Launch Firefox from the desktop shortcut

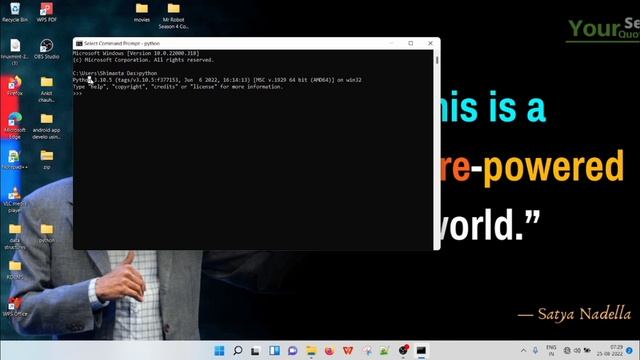[15, 86]
